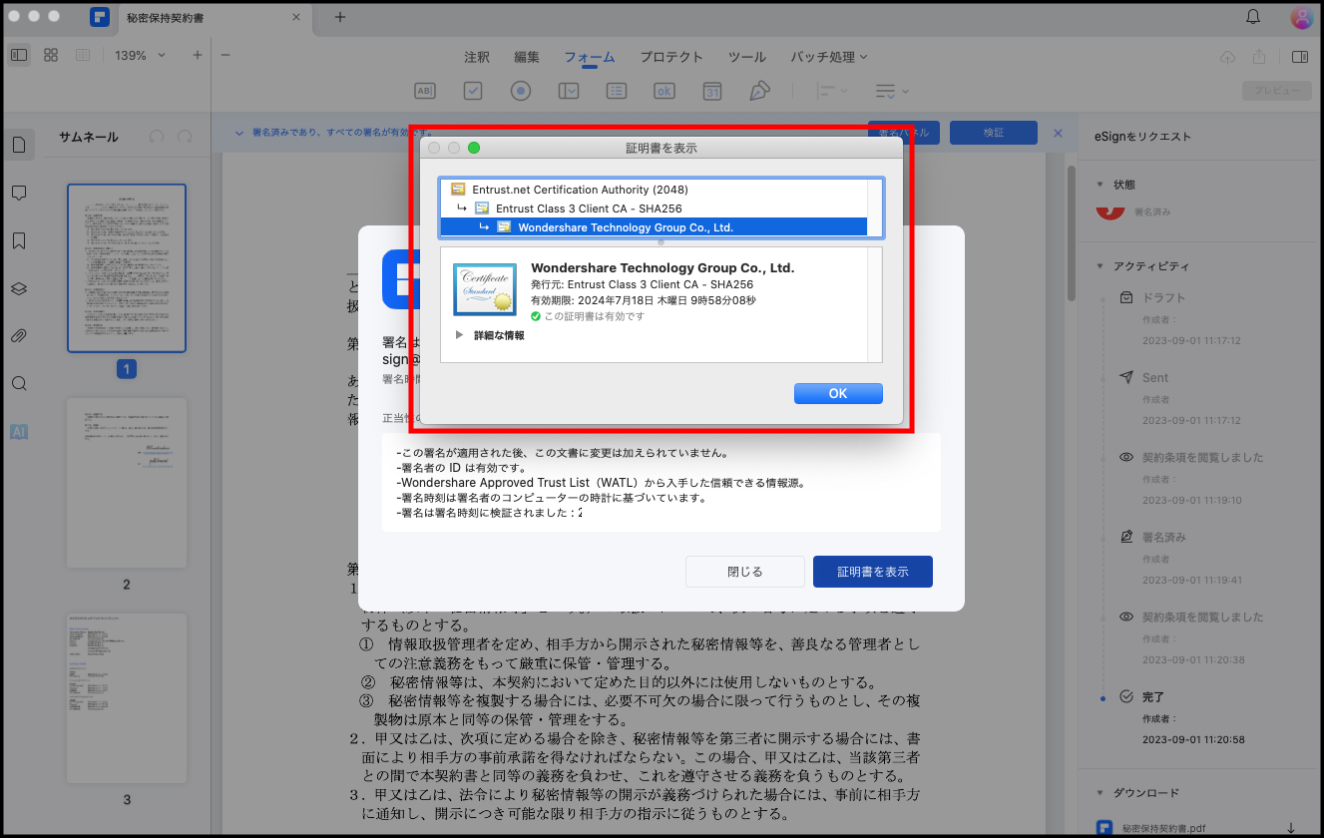
Task: Select the signature field pen tool
Action: [x=760, y=91]
